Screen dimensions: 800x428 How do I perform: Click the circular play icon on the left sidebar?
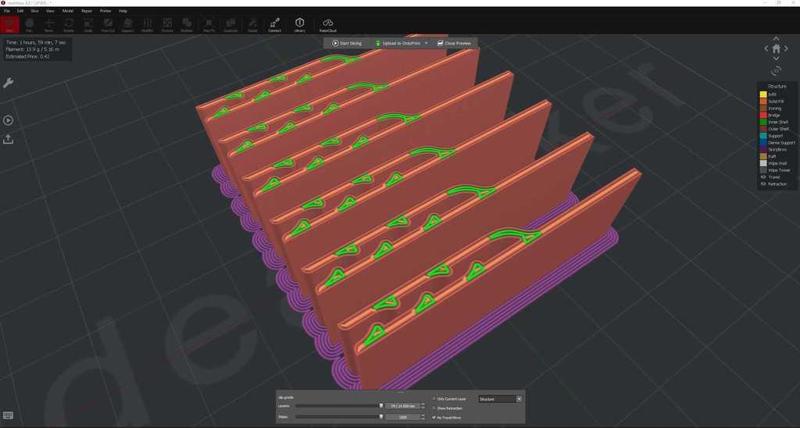(8, 120)
